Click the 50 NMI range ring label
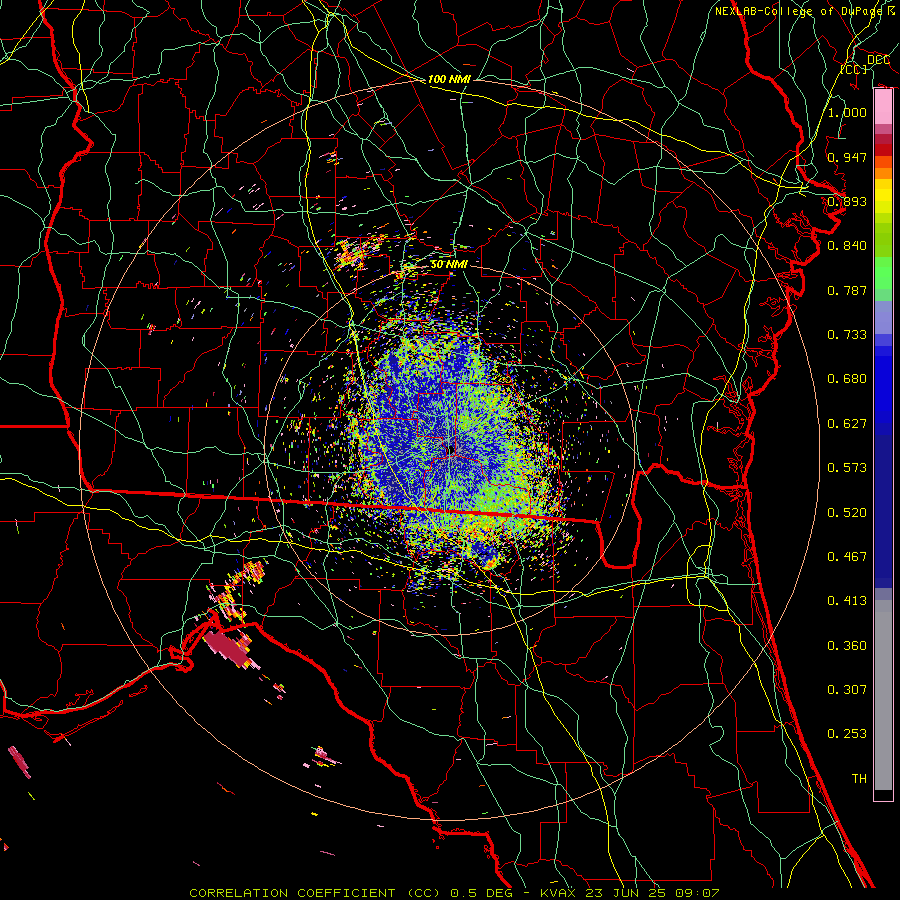The image size is (900, 900). [449, 265]
